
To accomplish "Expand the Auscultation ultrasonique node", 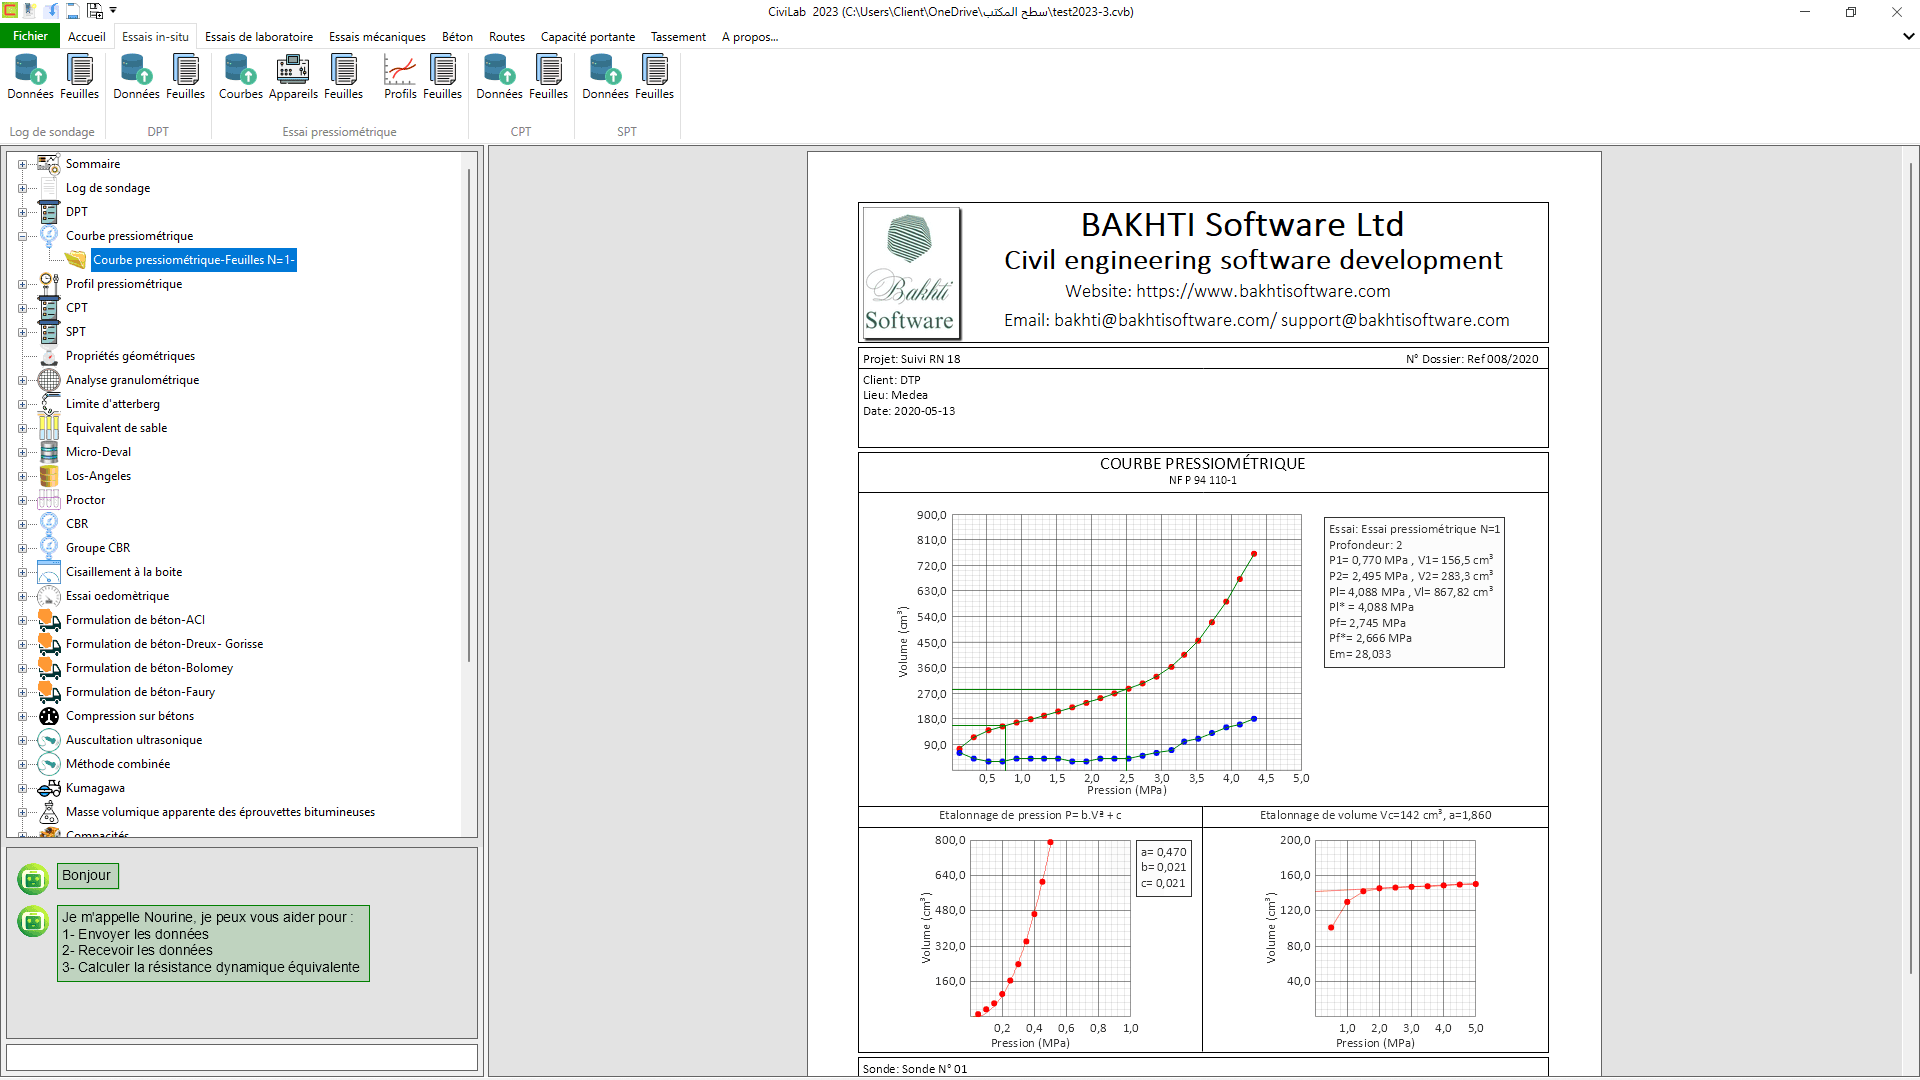I will click(22, 740).
